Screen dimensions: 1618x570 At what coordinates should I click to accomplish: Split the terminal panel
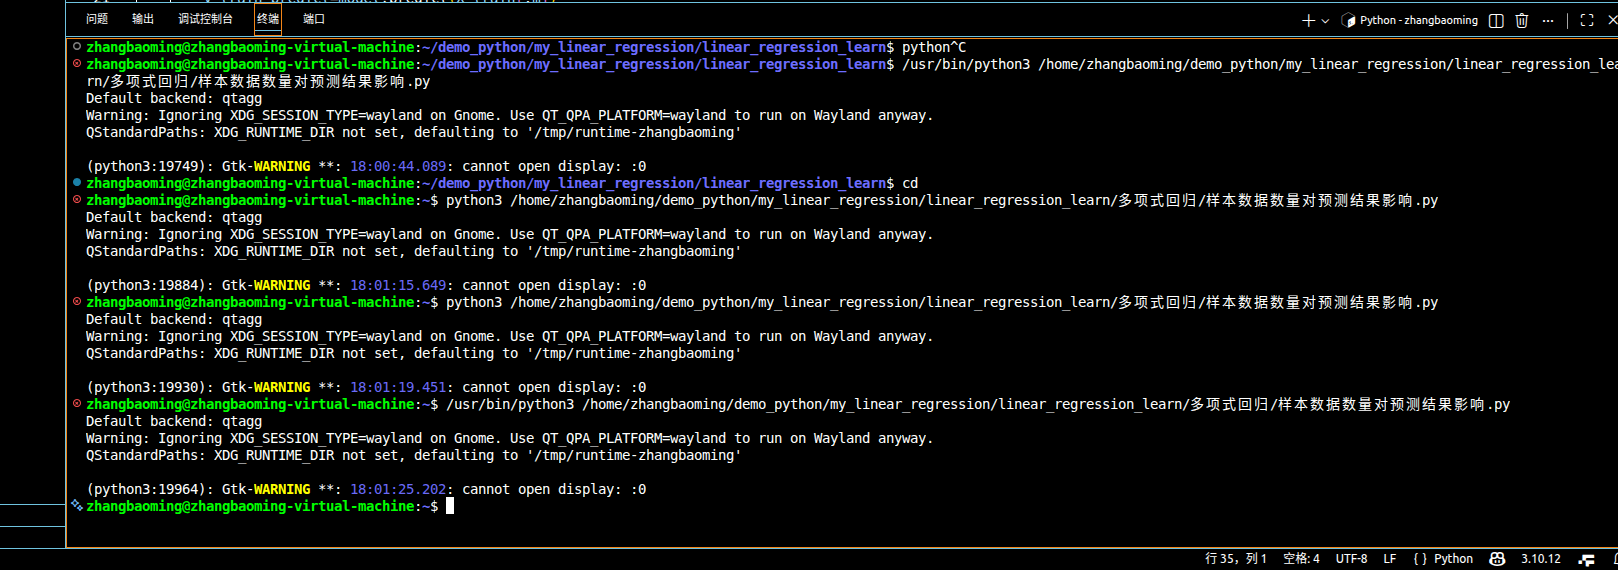[1496, 20]
